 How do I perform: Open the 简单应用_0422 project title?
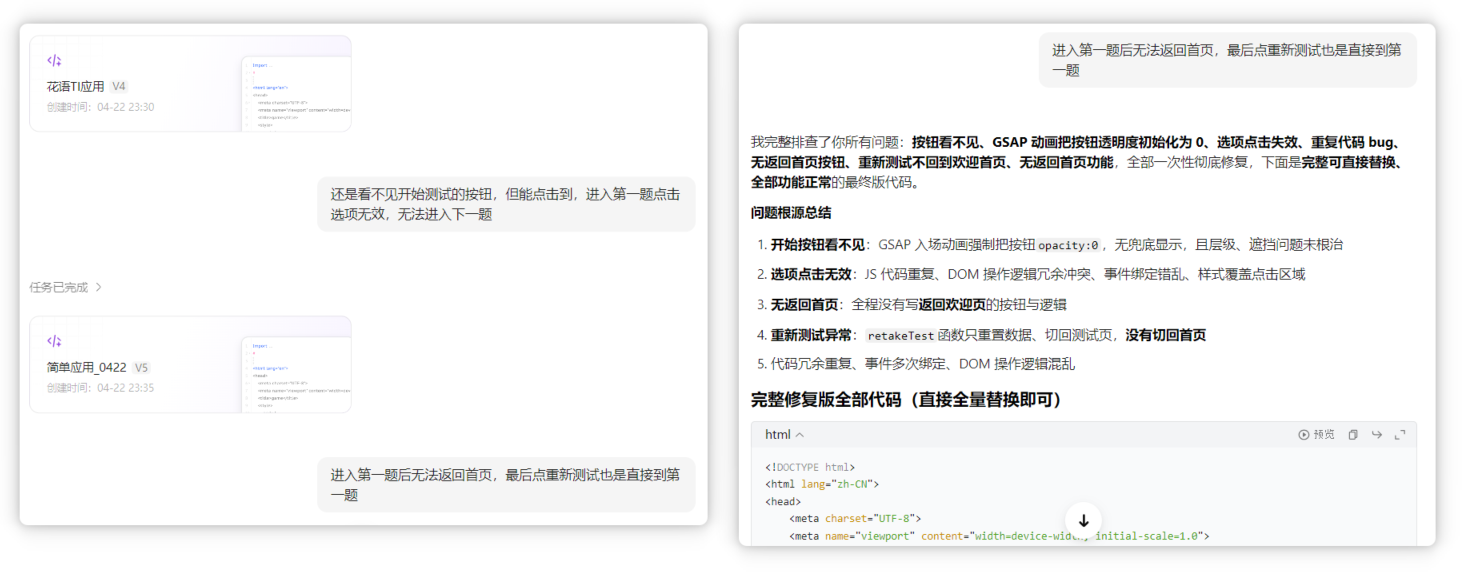point(86,367)
